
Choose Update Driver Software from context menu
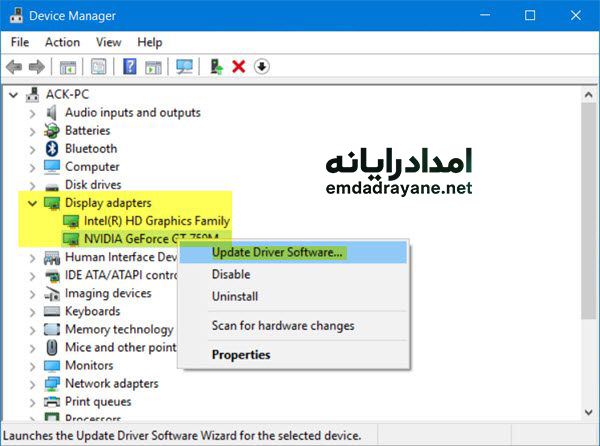click(277, 252)
